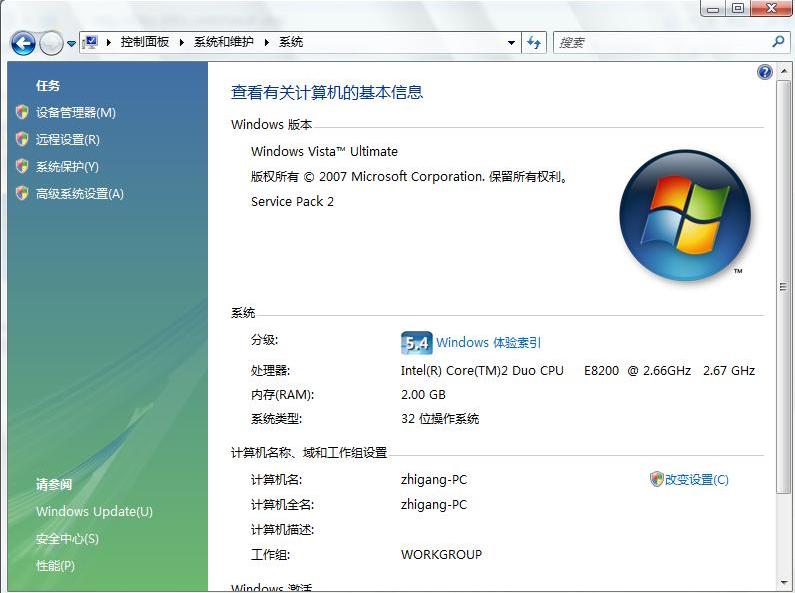Select 系统和维护 breadcrumb
Screen dimensions: 795x593
coord(224,42)
